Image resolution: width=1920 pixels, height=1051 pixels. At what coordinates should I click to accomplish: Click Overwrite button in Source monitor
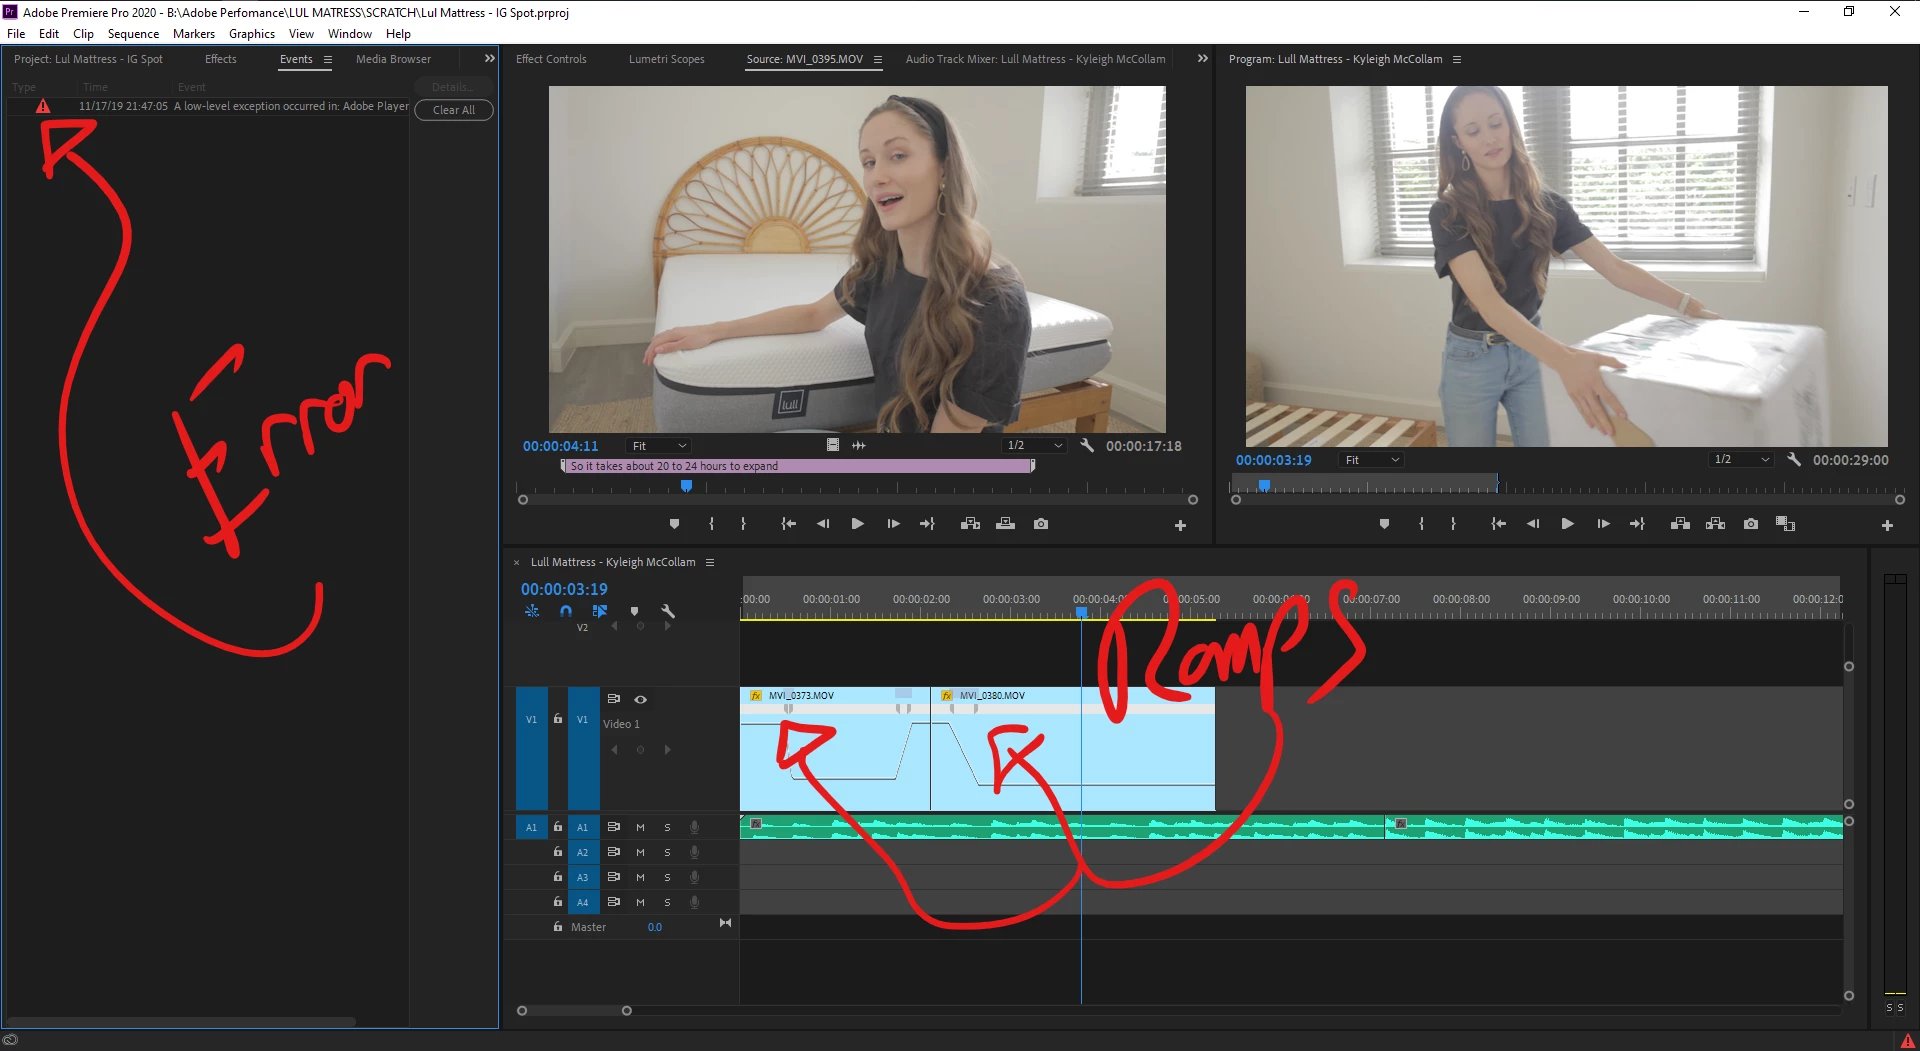click(x=1005, y=524)
